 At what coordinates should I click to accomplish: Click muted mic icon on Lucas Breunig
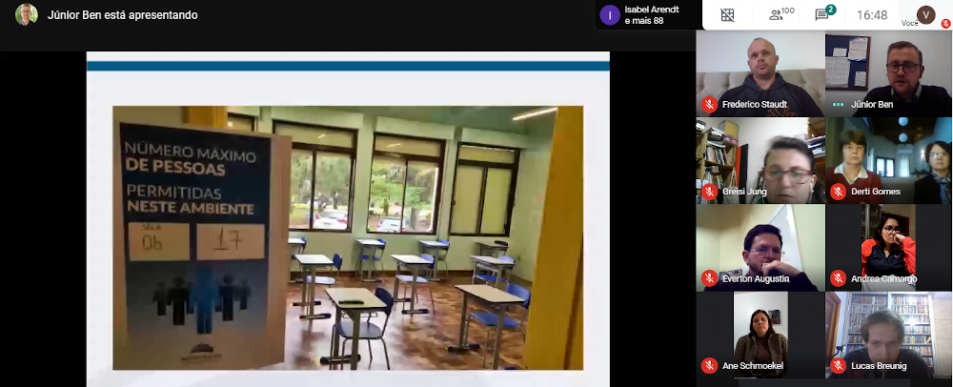[838, 366]
